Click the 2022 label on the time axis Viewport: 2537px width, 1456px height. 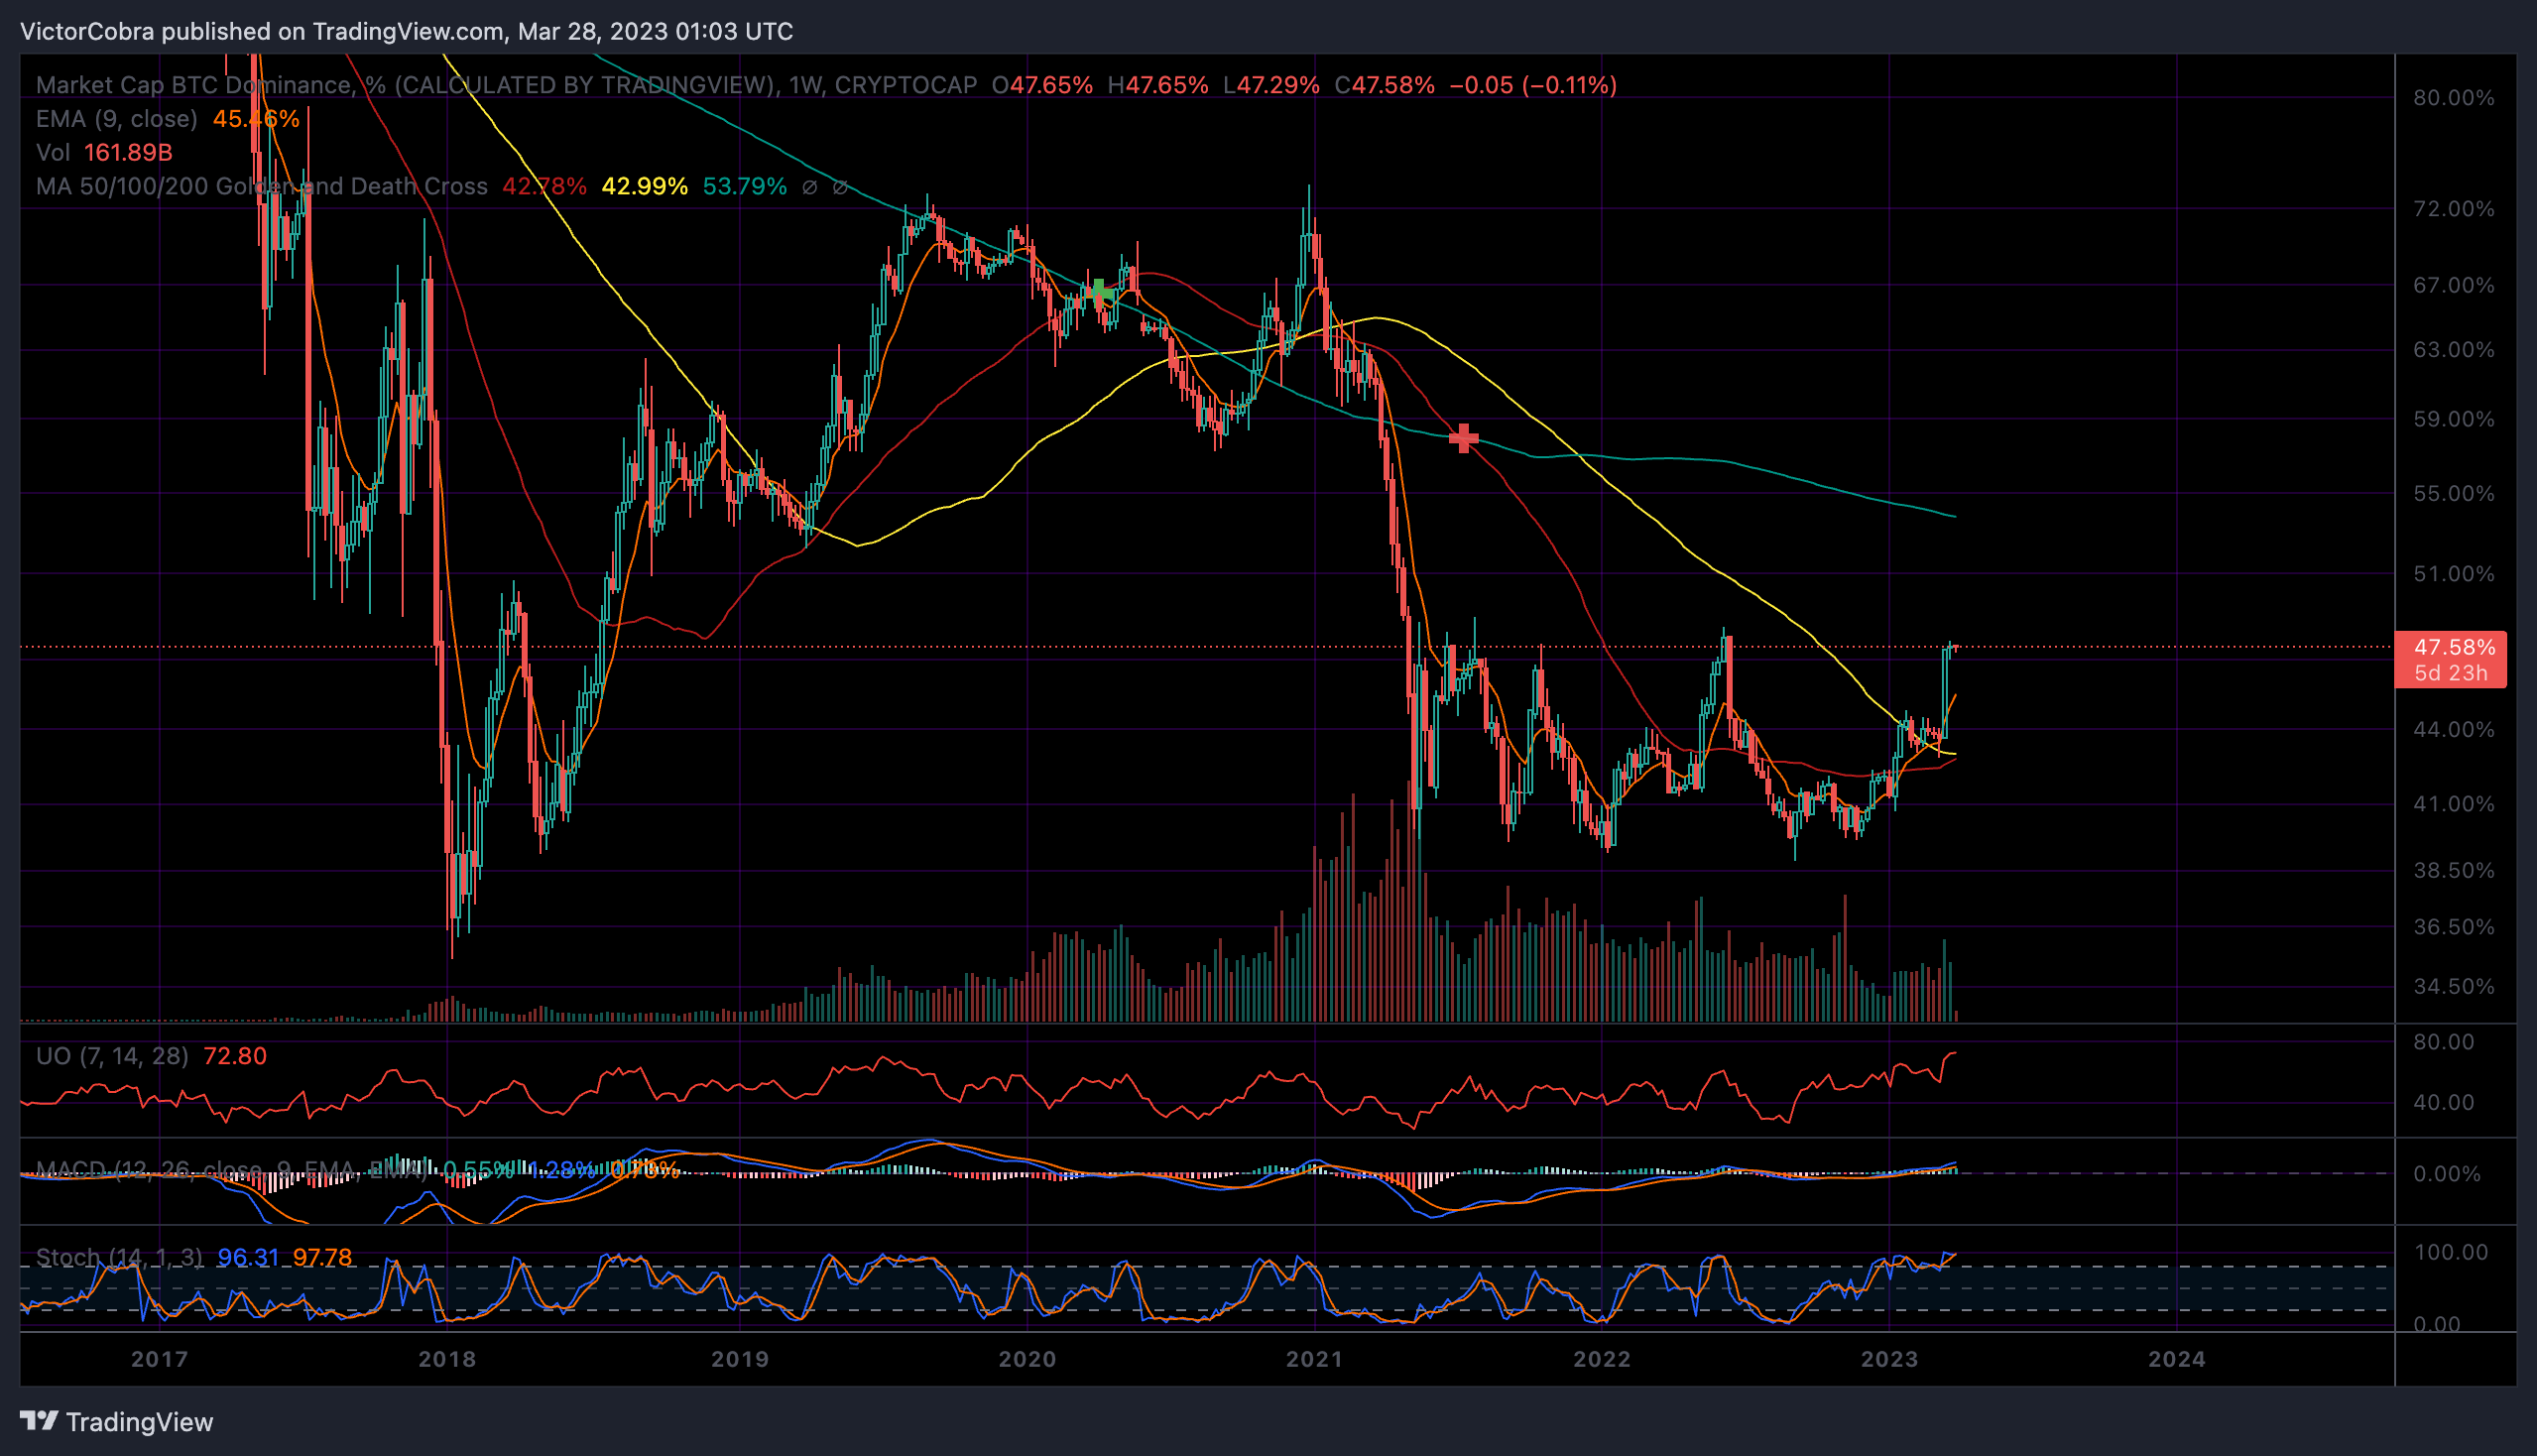pyautogui.click(x=1602, y=1360)
